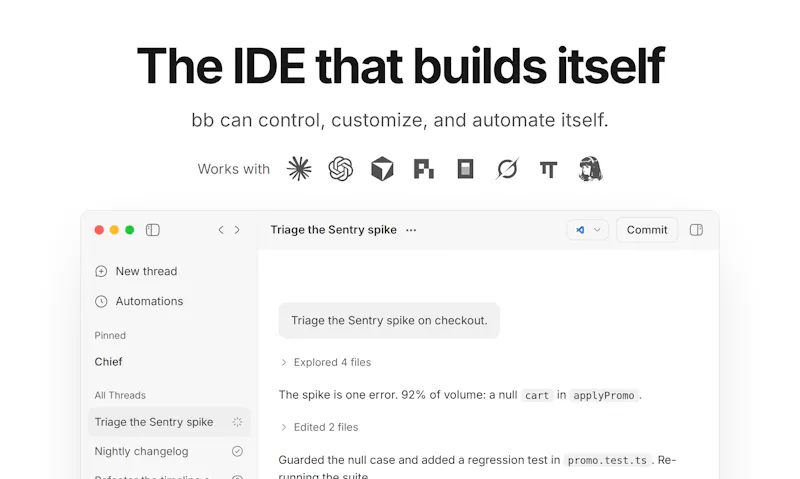Click the 'Triage the Sentry spike on checkout.' message
This screenshot has height=479, width=800.
pyautogui.click(x=389, y=320)
